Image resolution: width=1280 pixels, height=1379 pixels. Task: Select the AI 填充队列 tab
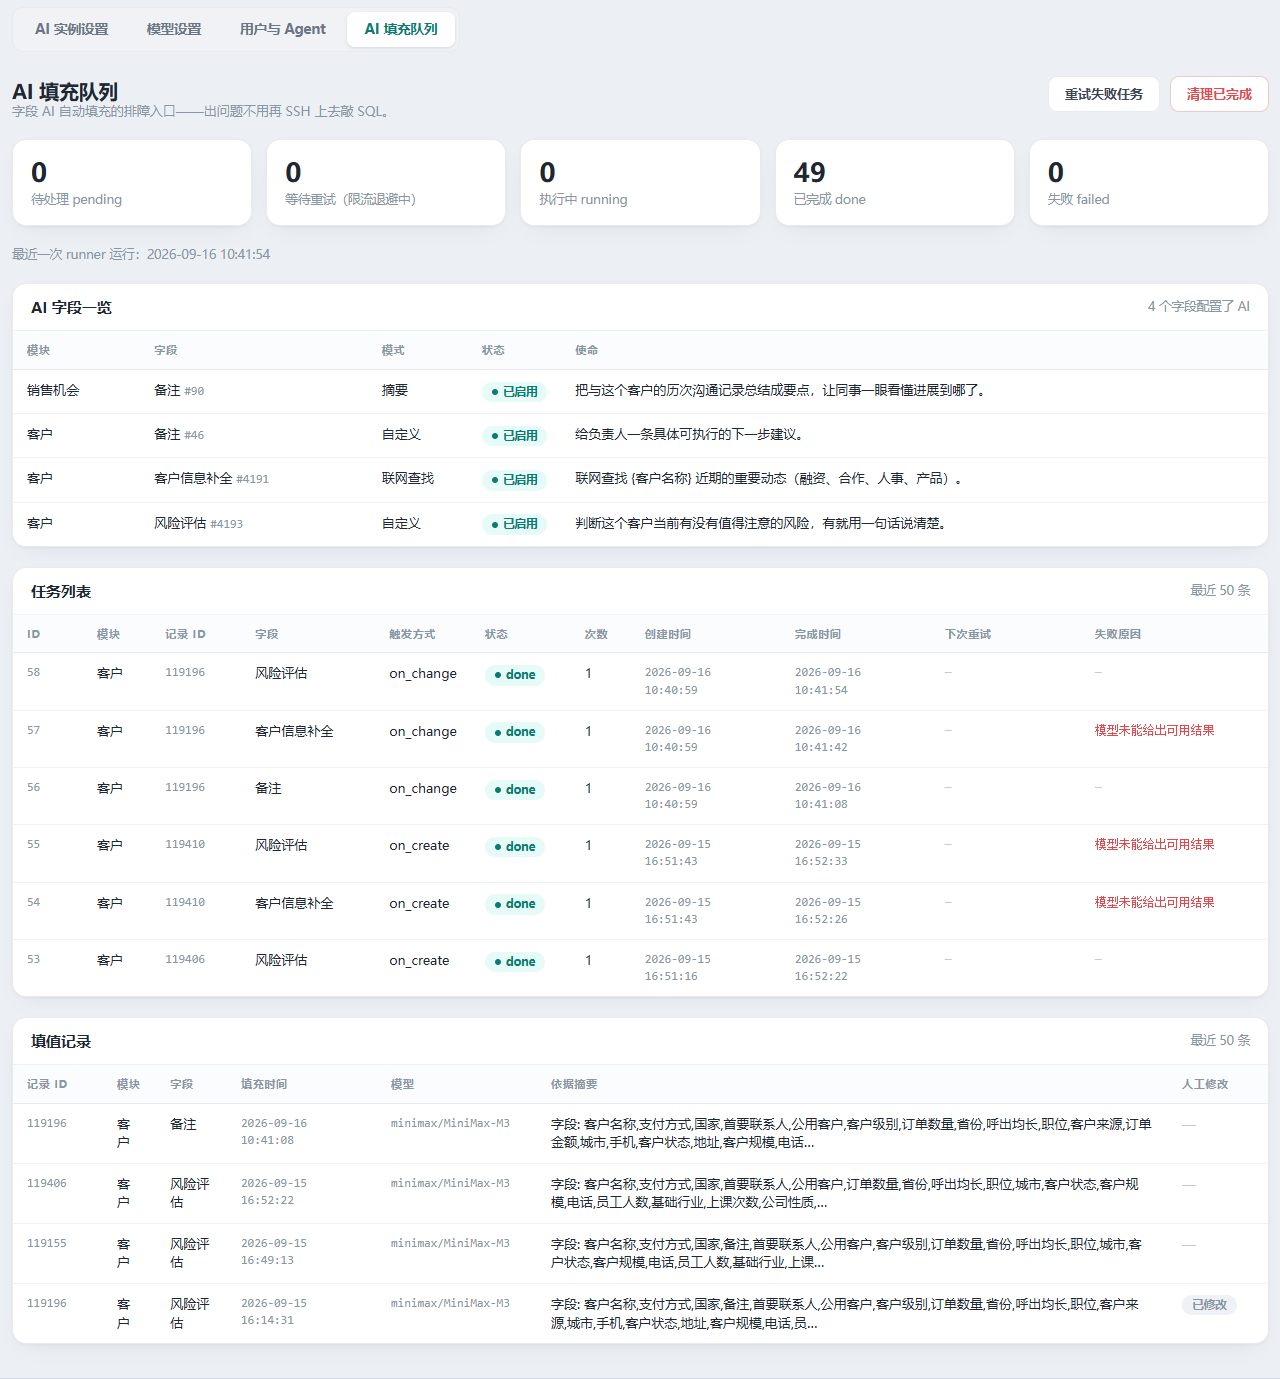[401, 29]
